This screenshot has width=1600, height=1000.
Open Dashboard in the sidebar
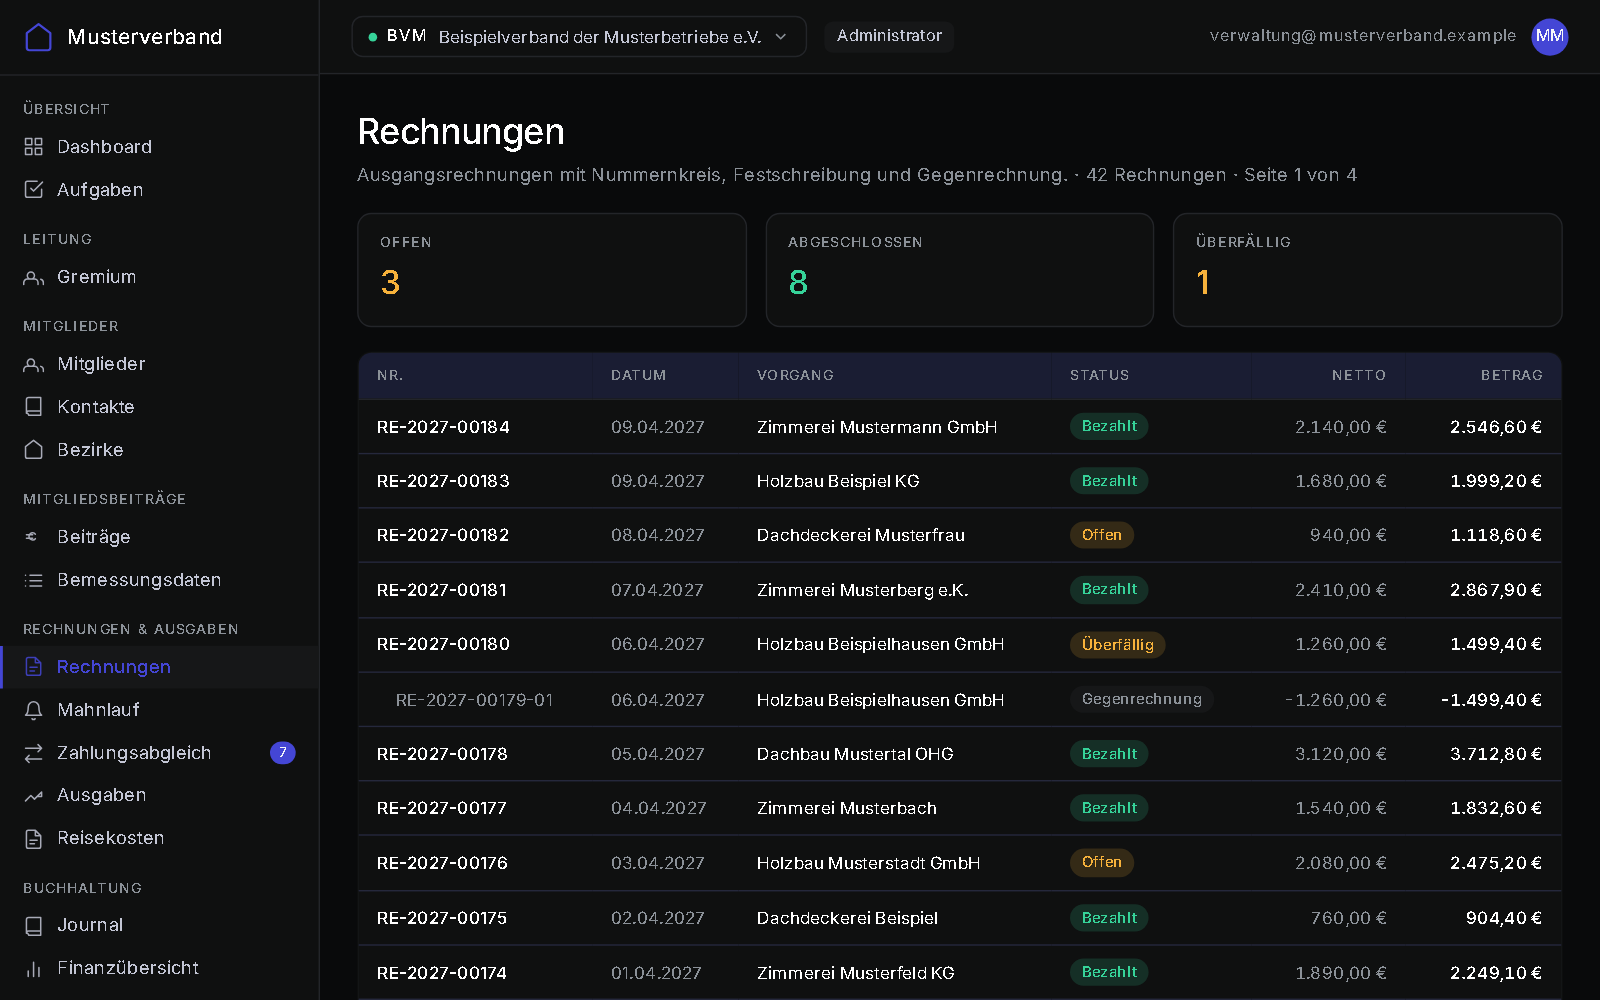tap(160, 147)
